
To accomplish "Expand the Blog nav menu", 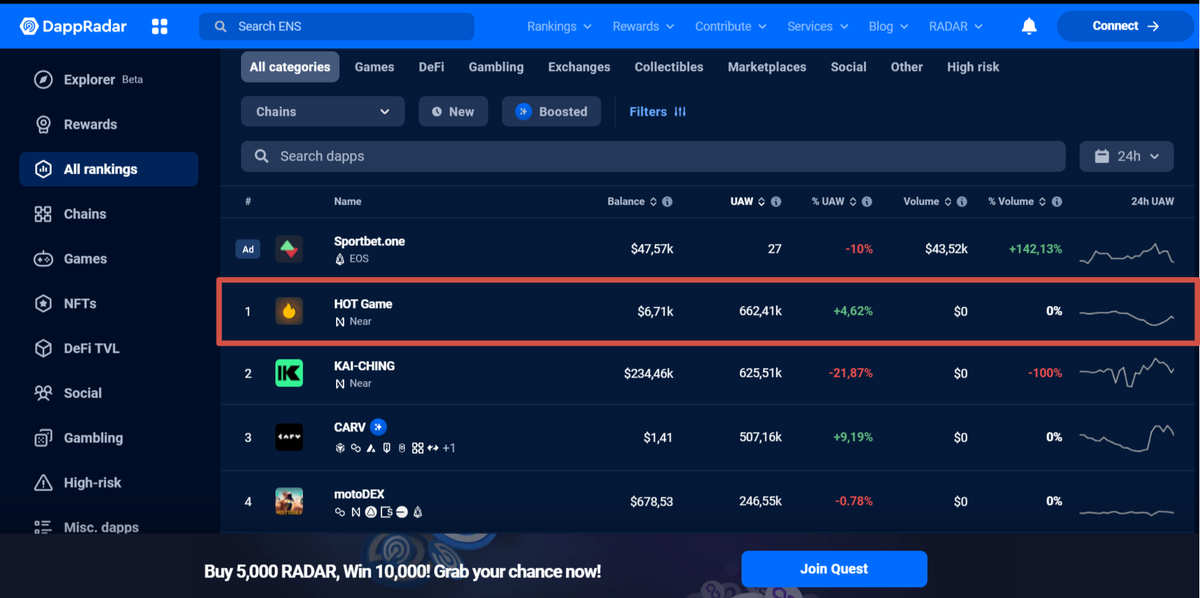I will [888, 26].
